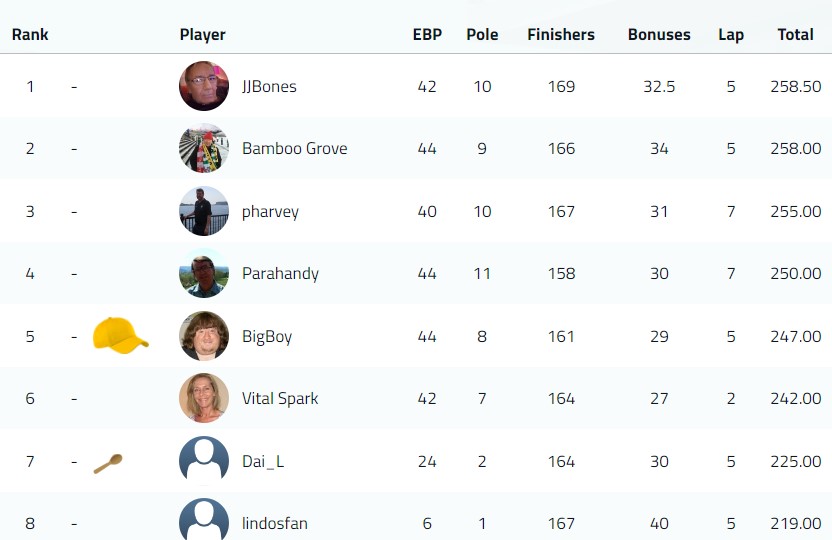Image resolution: width=832 pixels, height=540 pixels.
Task: Click the wooden spoon icon beside Dai_L
Action: click(x=108, y=464)
